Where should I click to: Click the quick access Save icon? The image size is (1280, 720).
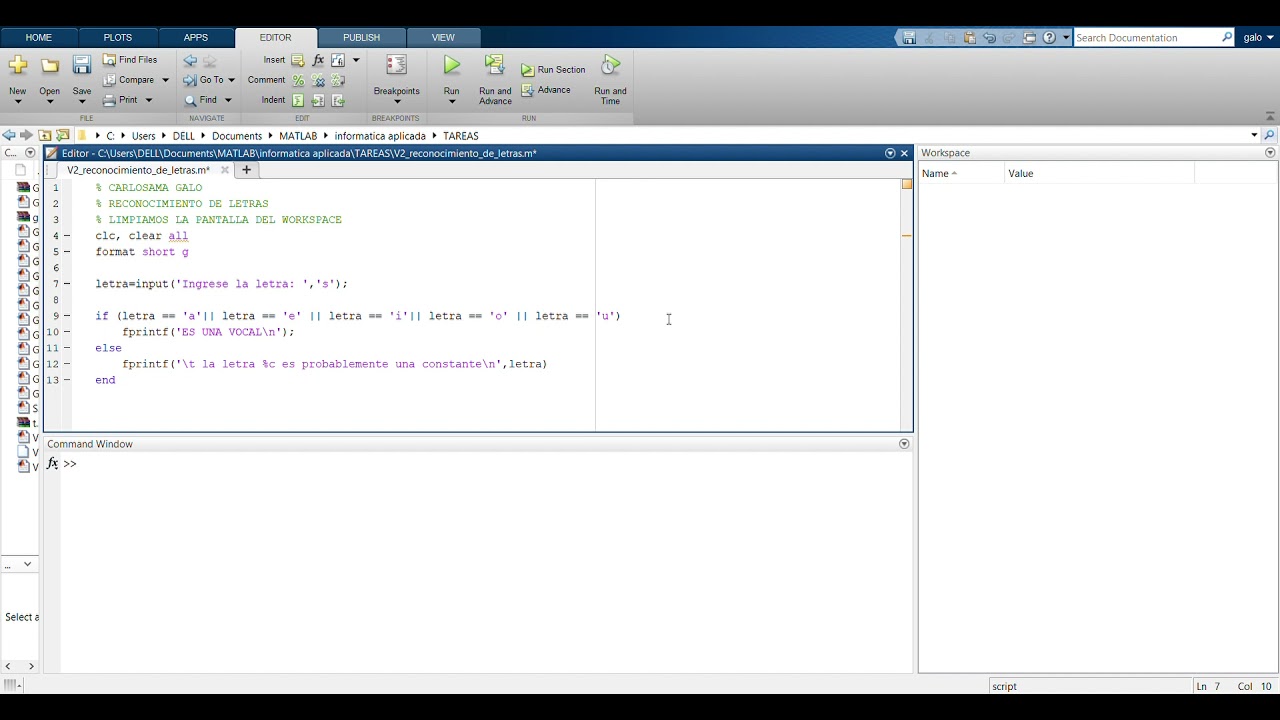[909, 38]
